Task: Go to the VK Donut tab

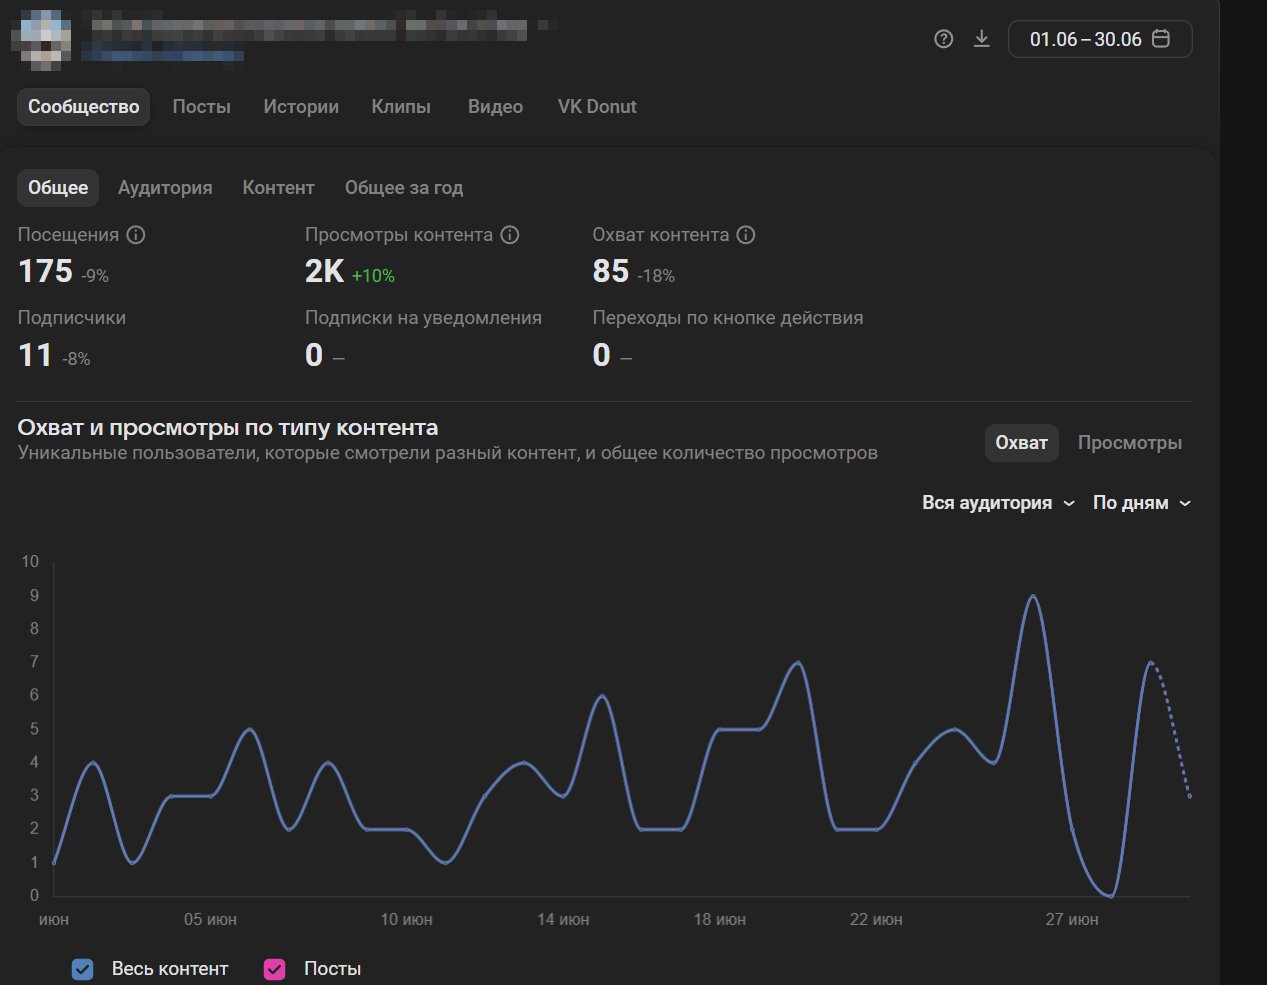Action: click(x=597, y=107)
